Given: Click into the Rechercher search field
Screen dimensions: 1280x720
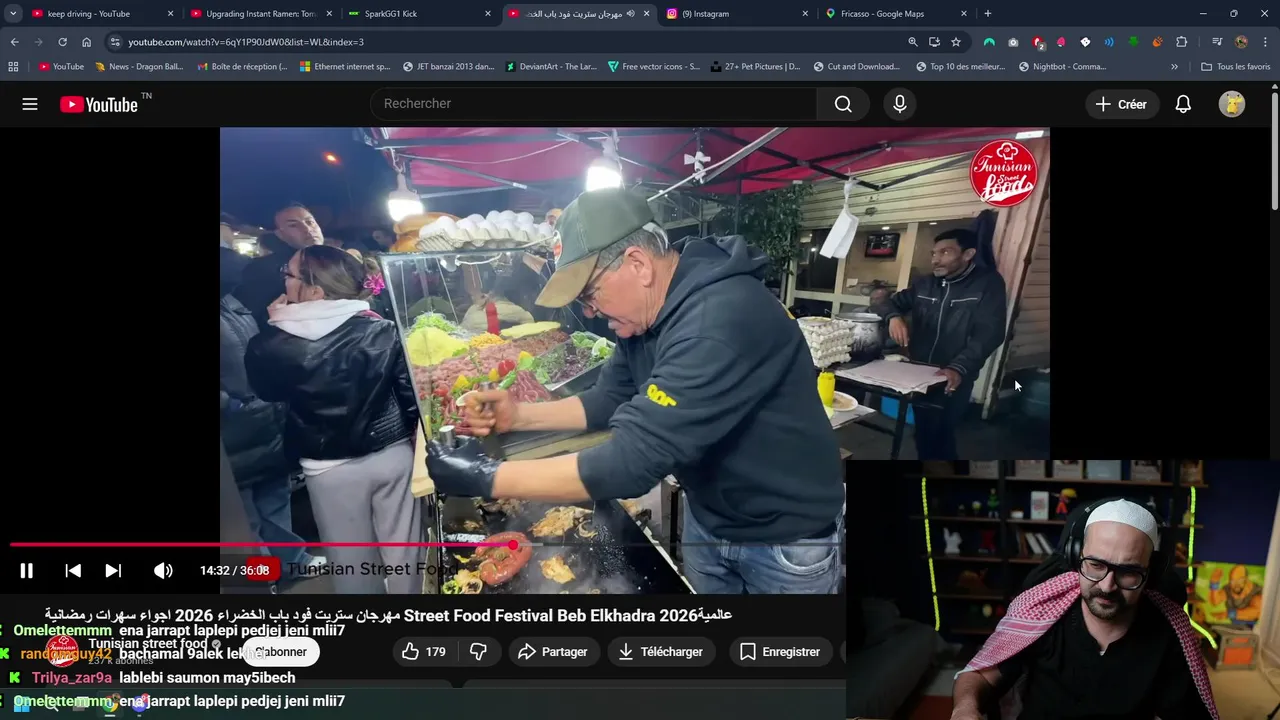Looking at the screenshot, I should (594, 104).
